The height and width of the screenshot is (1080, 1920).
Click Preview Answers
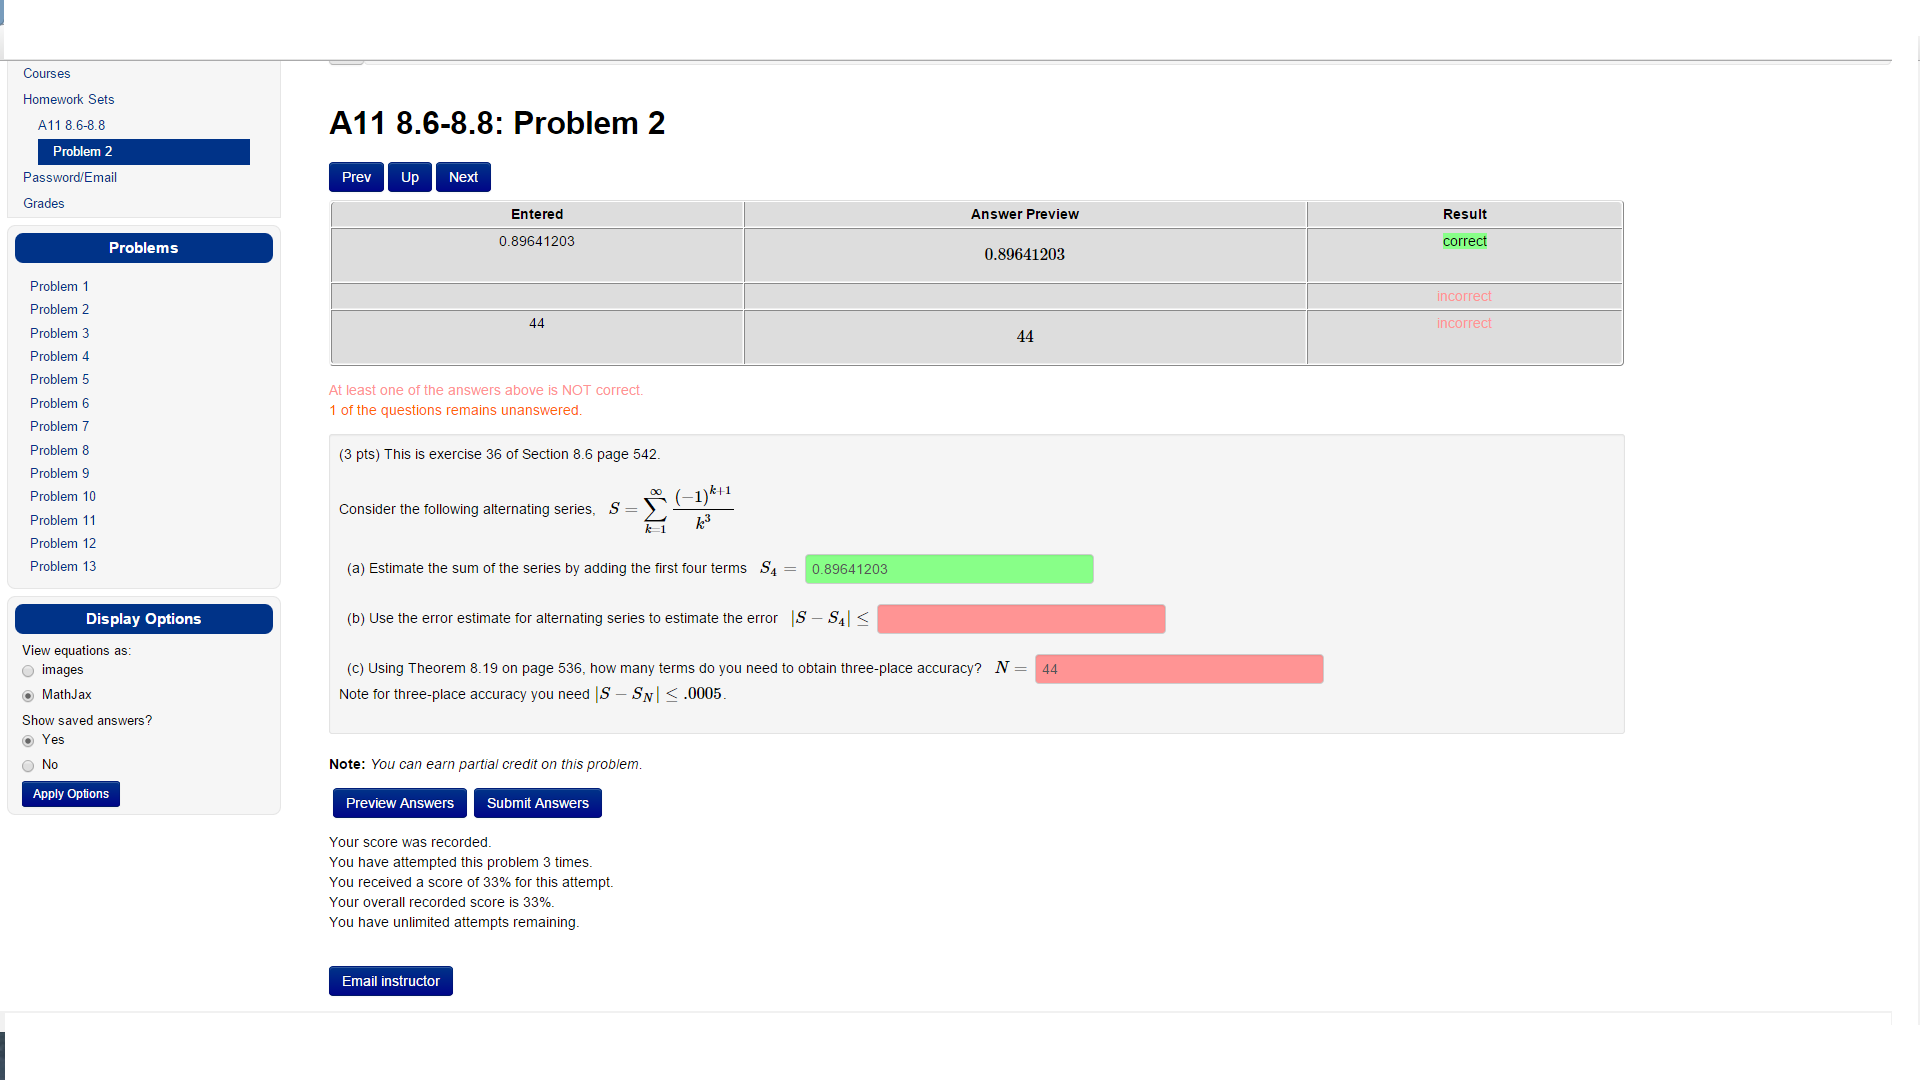tap(399, 803)
